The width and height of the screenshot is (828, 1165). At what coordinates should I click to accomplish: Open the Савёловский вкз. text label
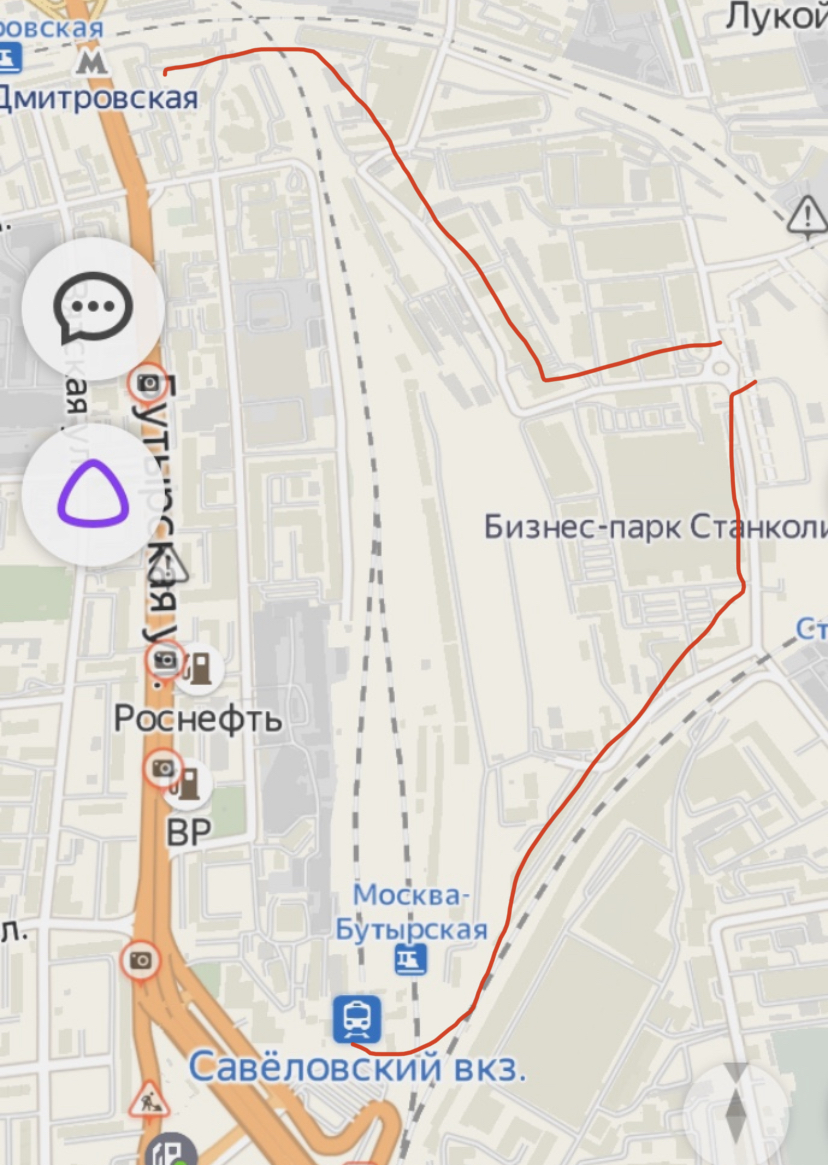point(358,1068)
